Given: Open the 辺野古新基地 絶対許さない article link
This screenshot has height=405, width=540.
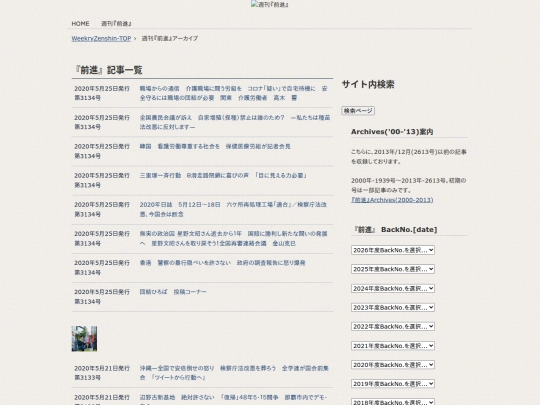Looking at the screenshot, I should pos(233,399).
